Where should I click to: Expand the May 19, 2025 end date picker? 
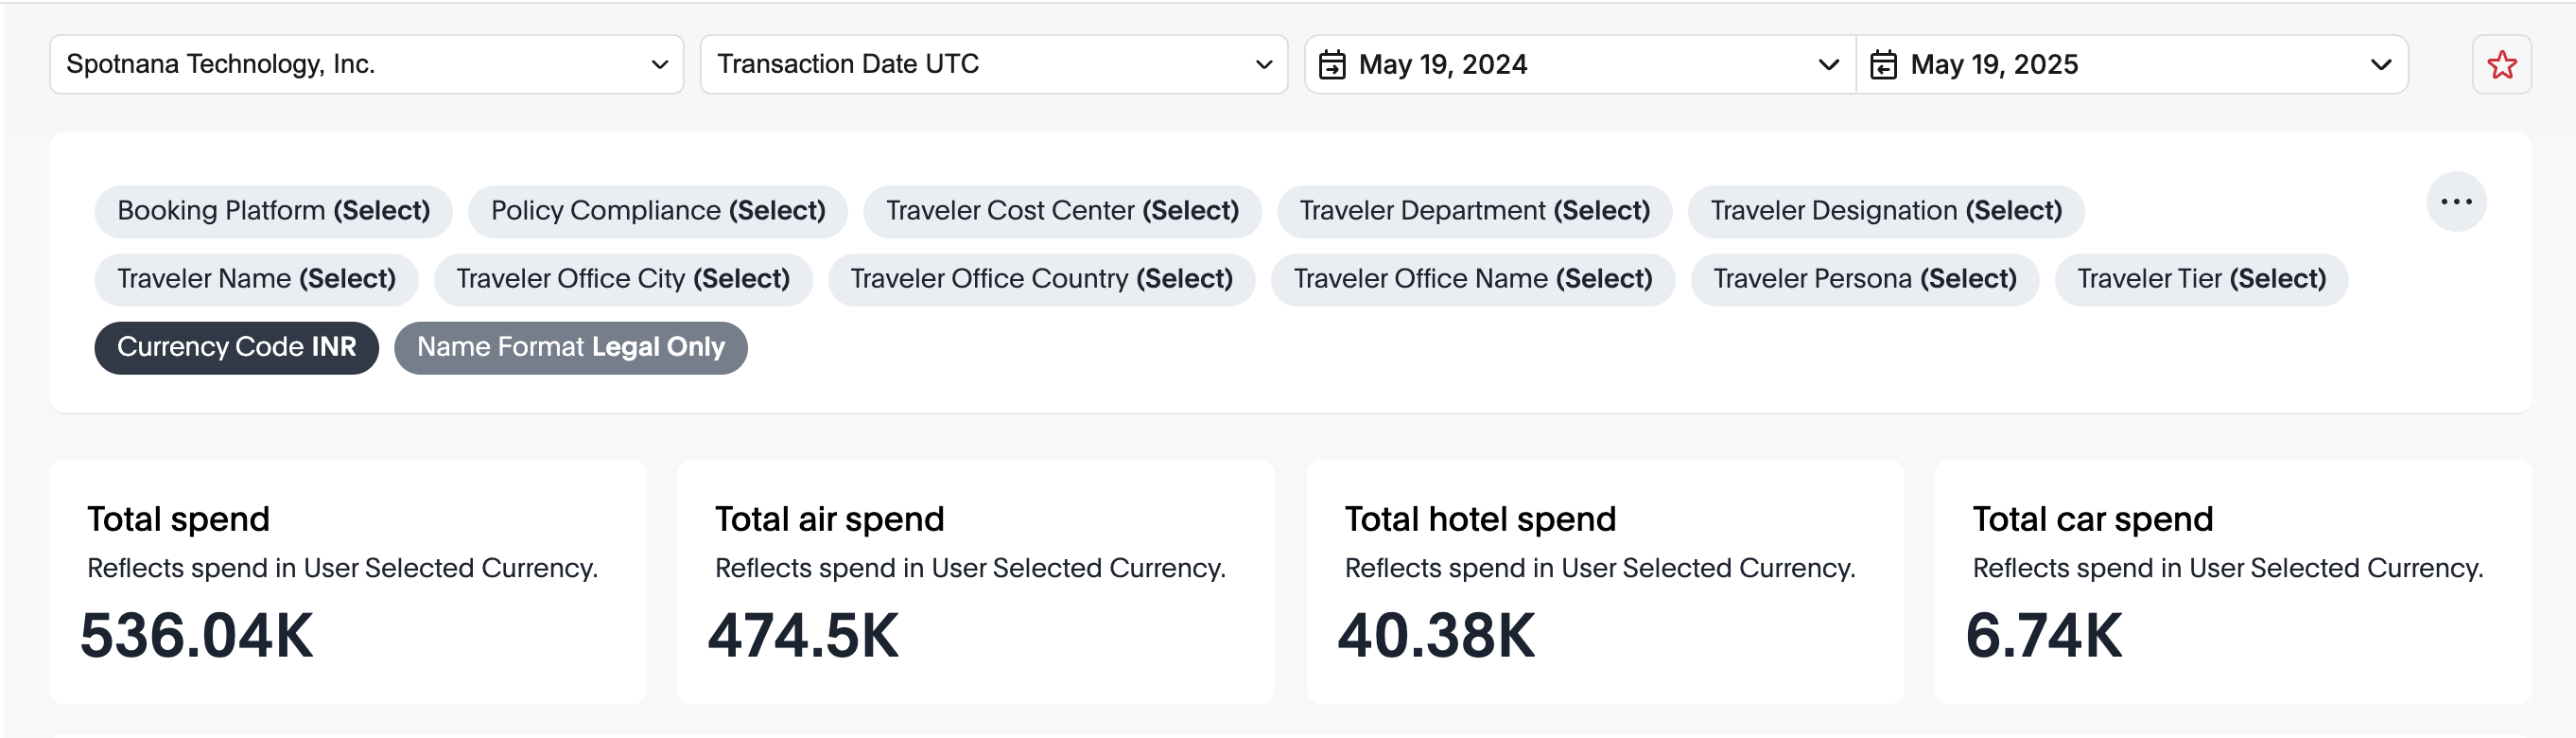[2132, 65]
